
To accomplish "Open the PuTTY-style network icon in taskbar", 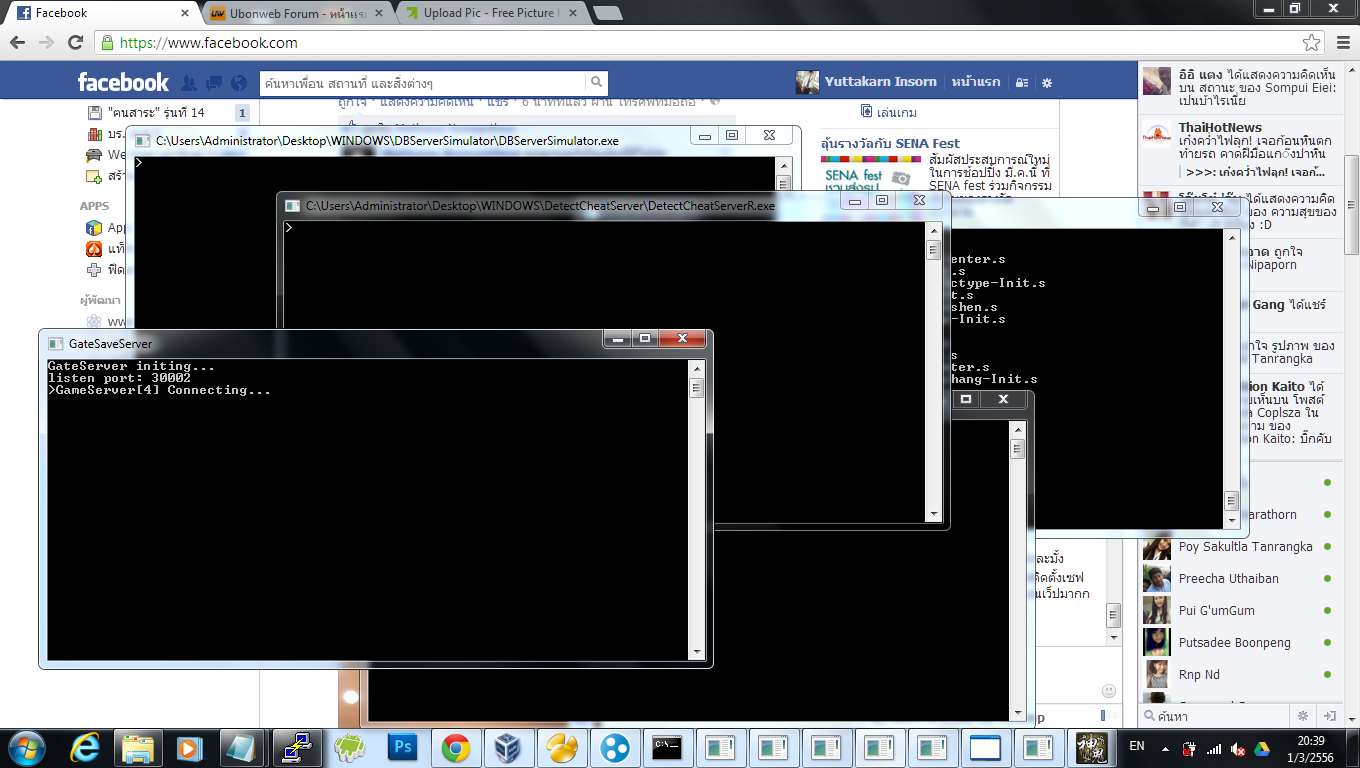I will pos(296,747).
